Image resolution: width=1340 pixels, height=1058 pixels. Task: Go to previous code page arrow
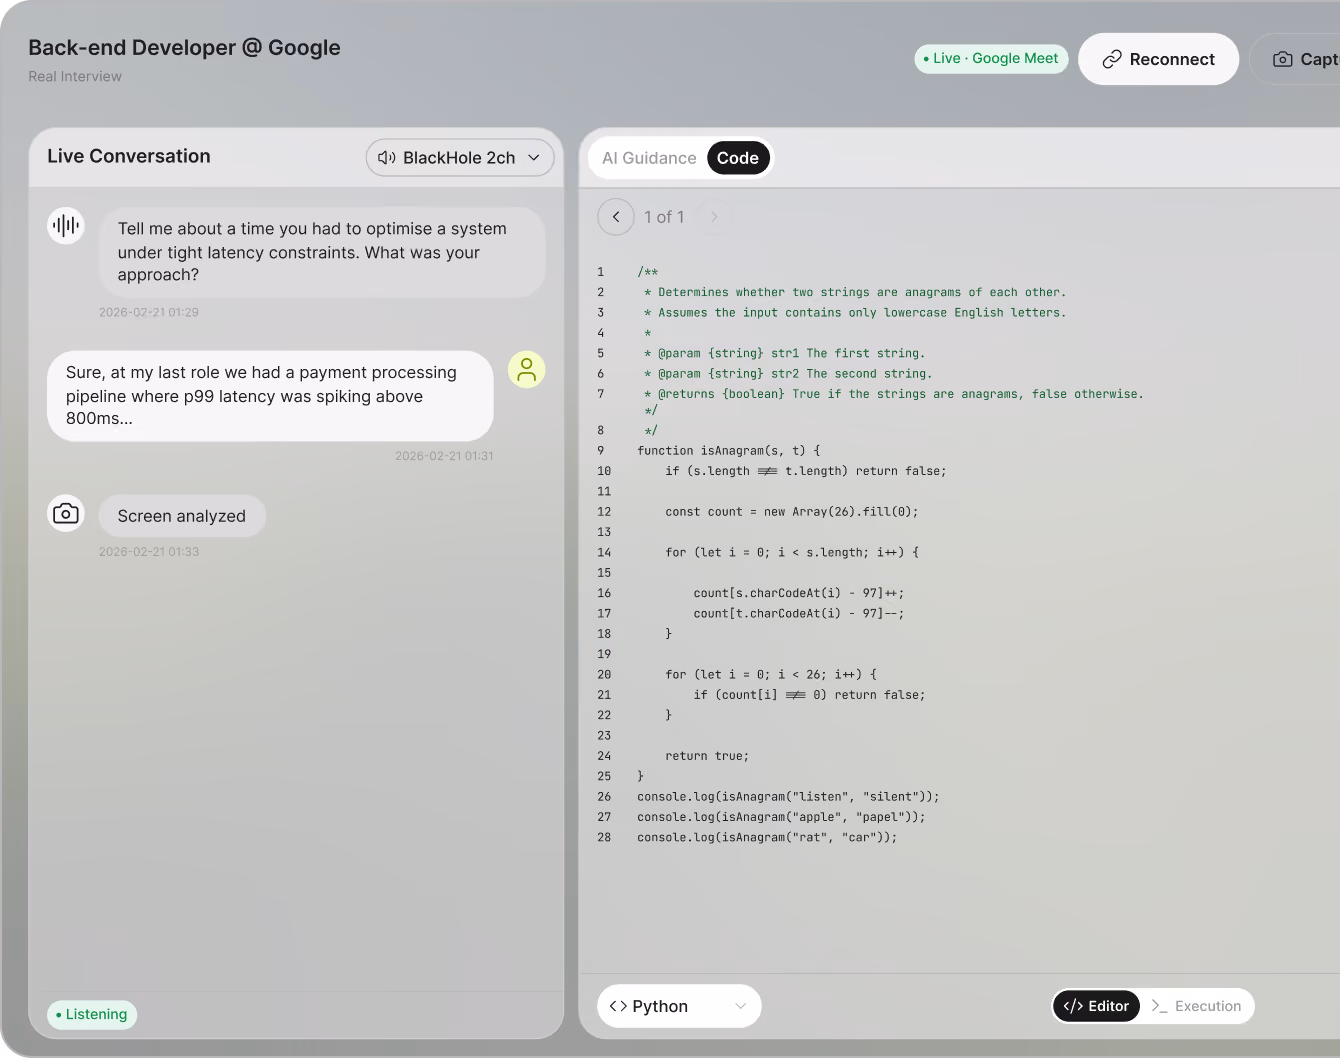616,217
